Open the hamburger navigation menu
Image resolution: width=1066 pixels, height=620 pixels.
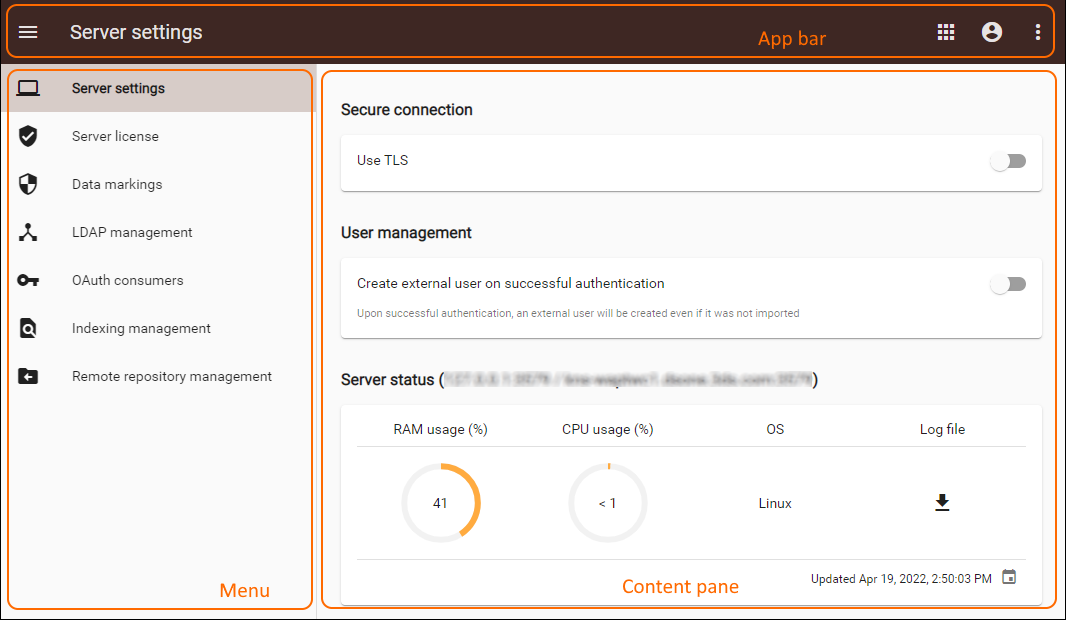28,32
